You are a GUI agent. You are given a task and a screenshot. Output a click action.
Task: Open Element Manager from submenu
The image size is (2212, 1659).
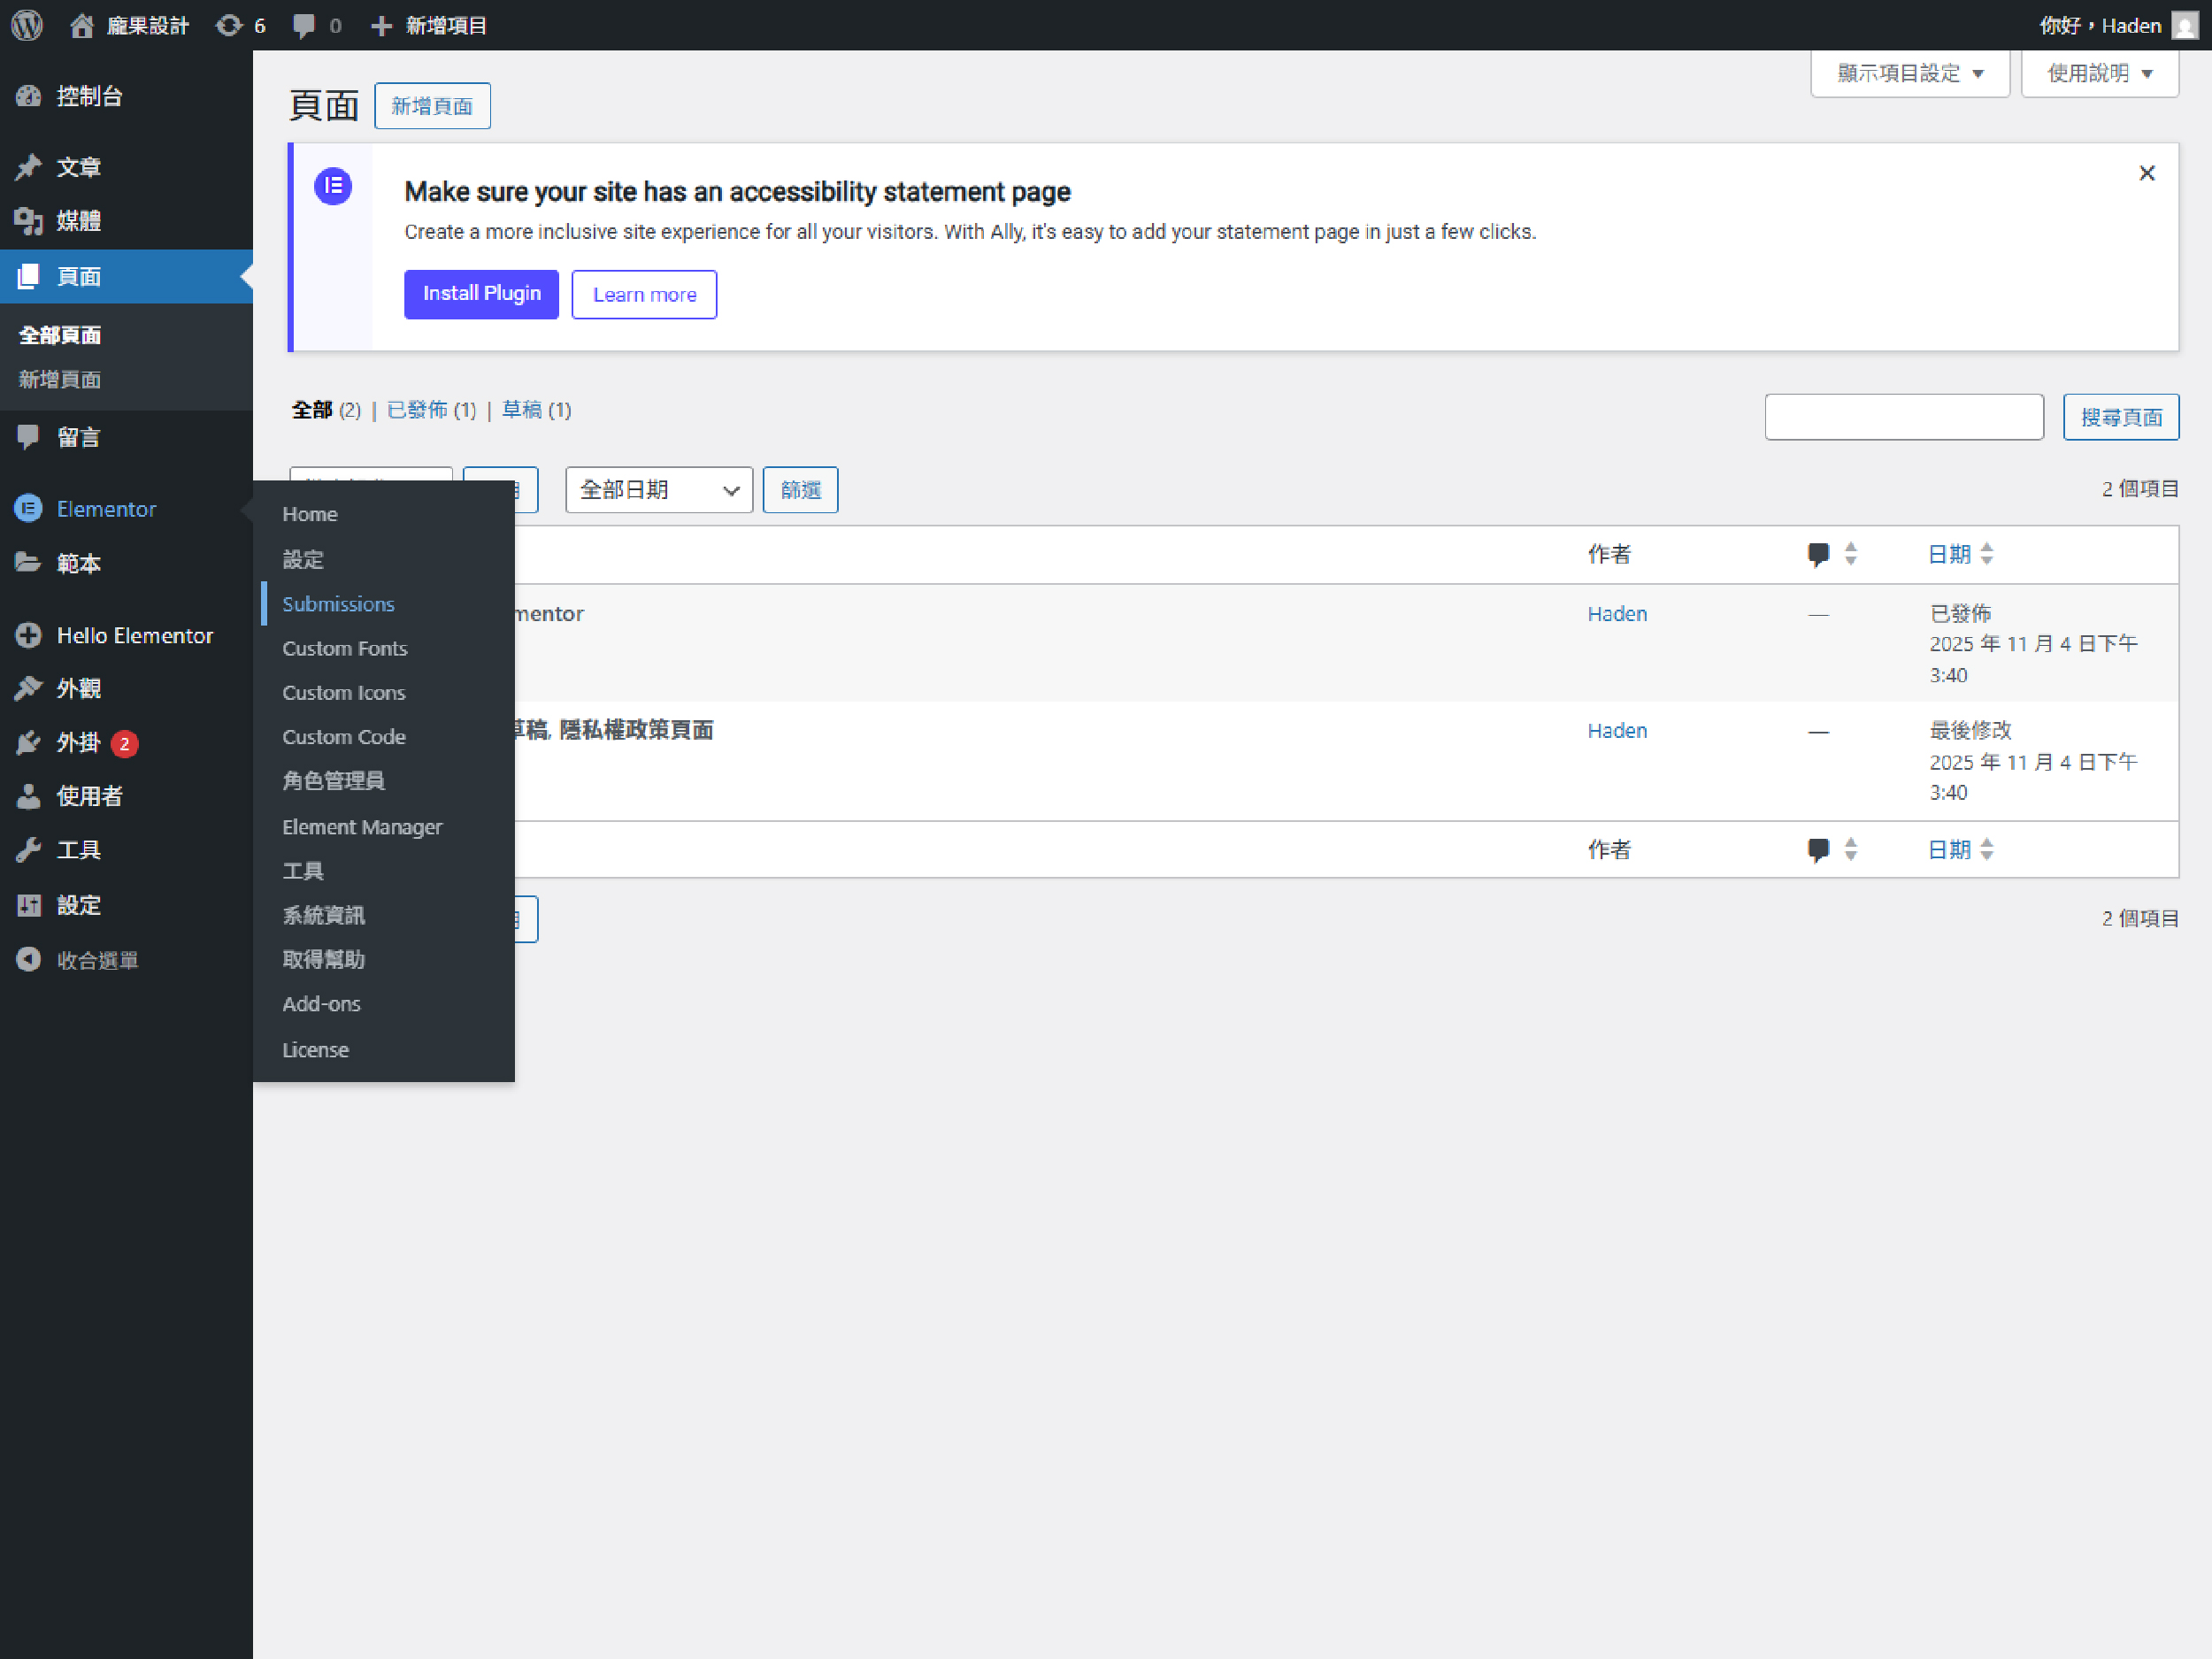click(361, 827)
